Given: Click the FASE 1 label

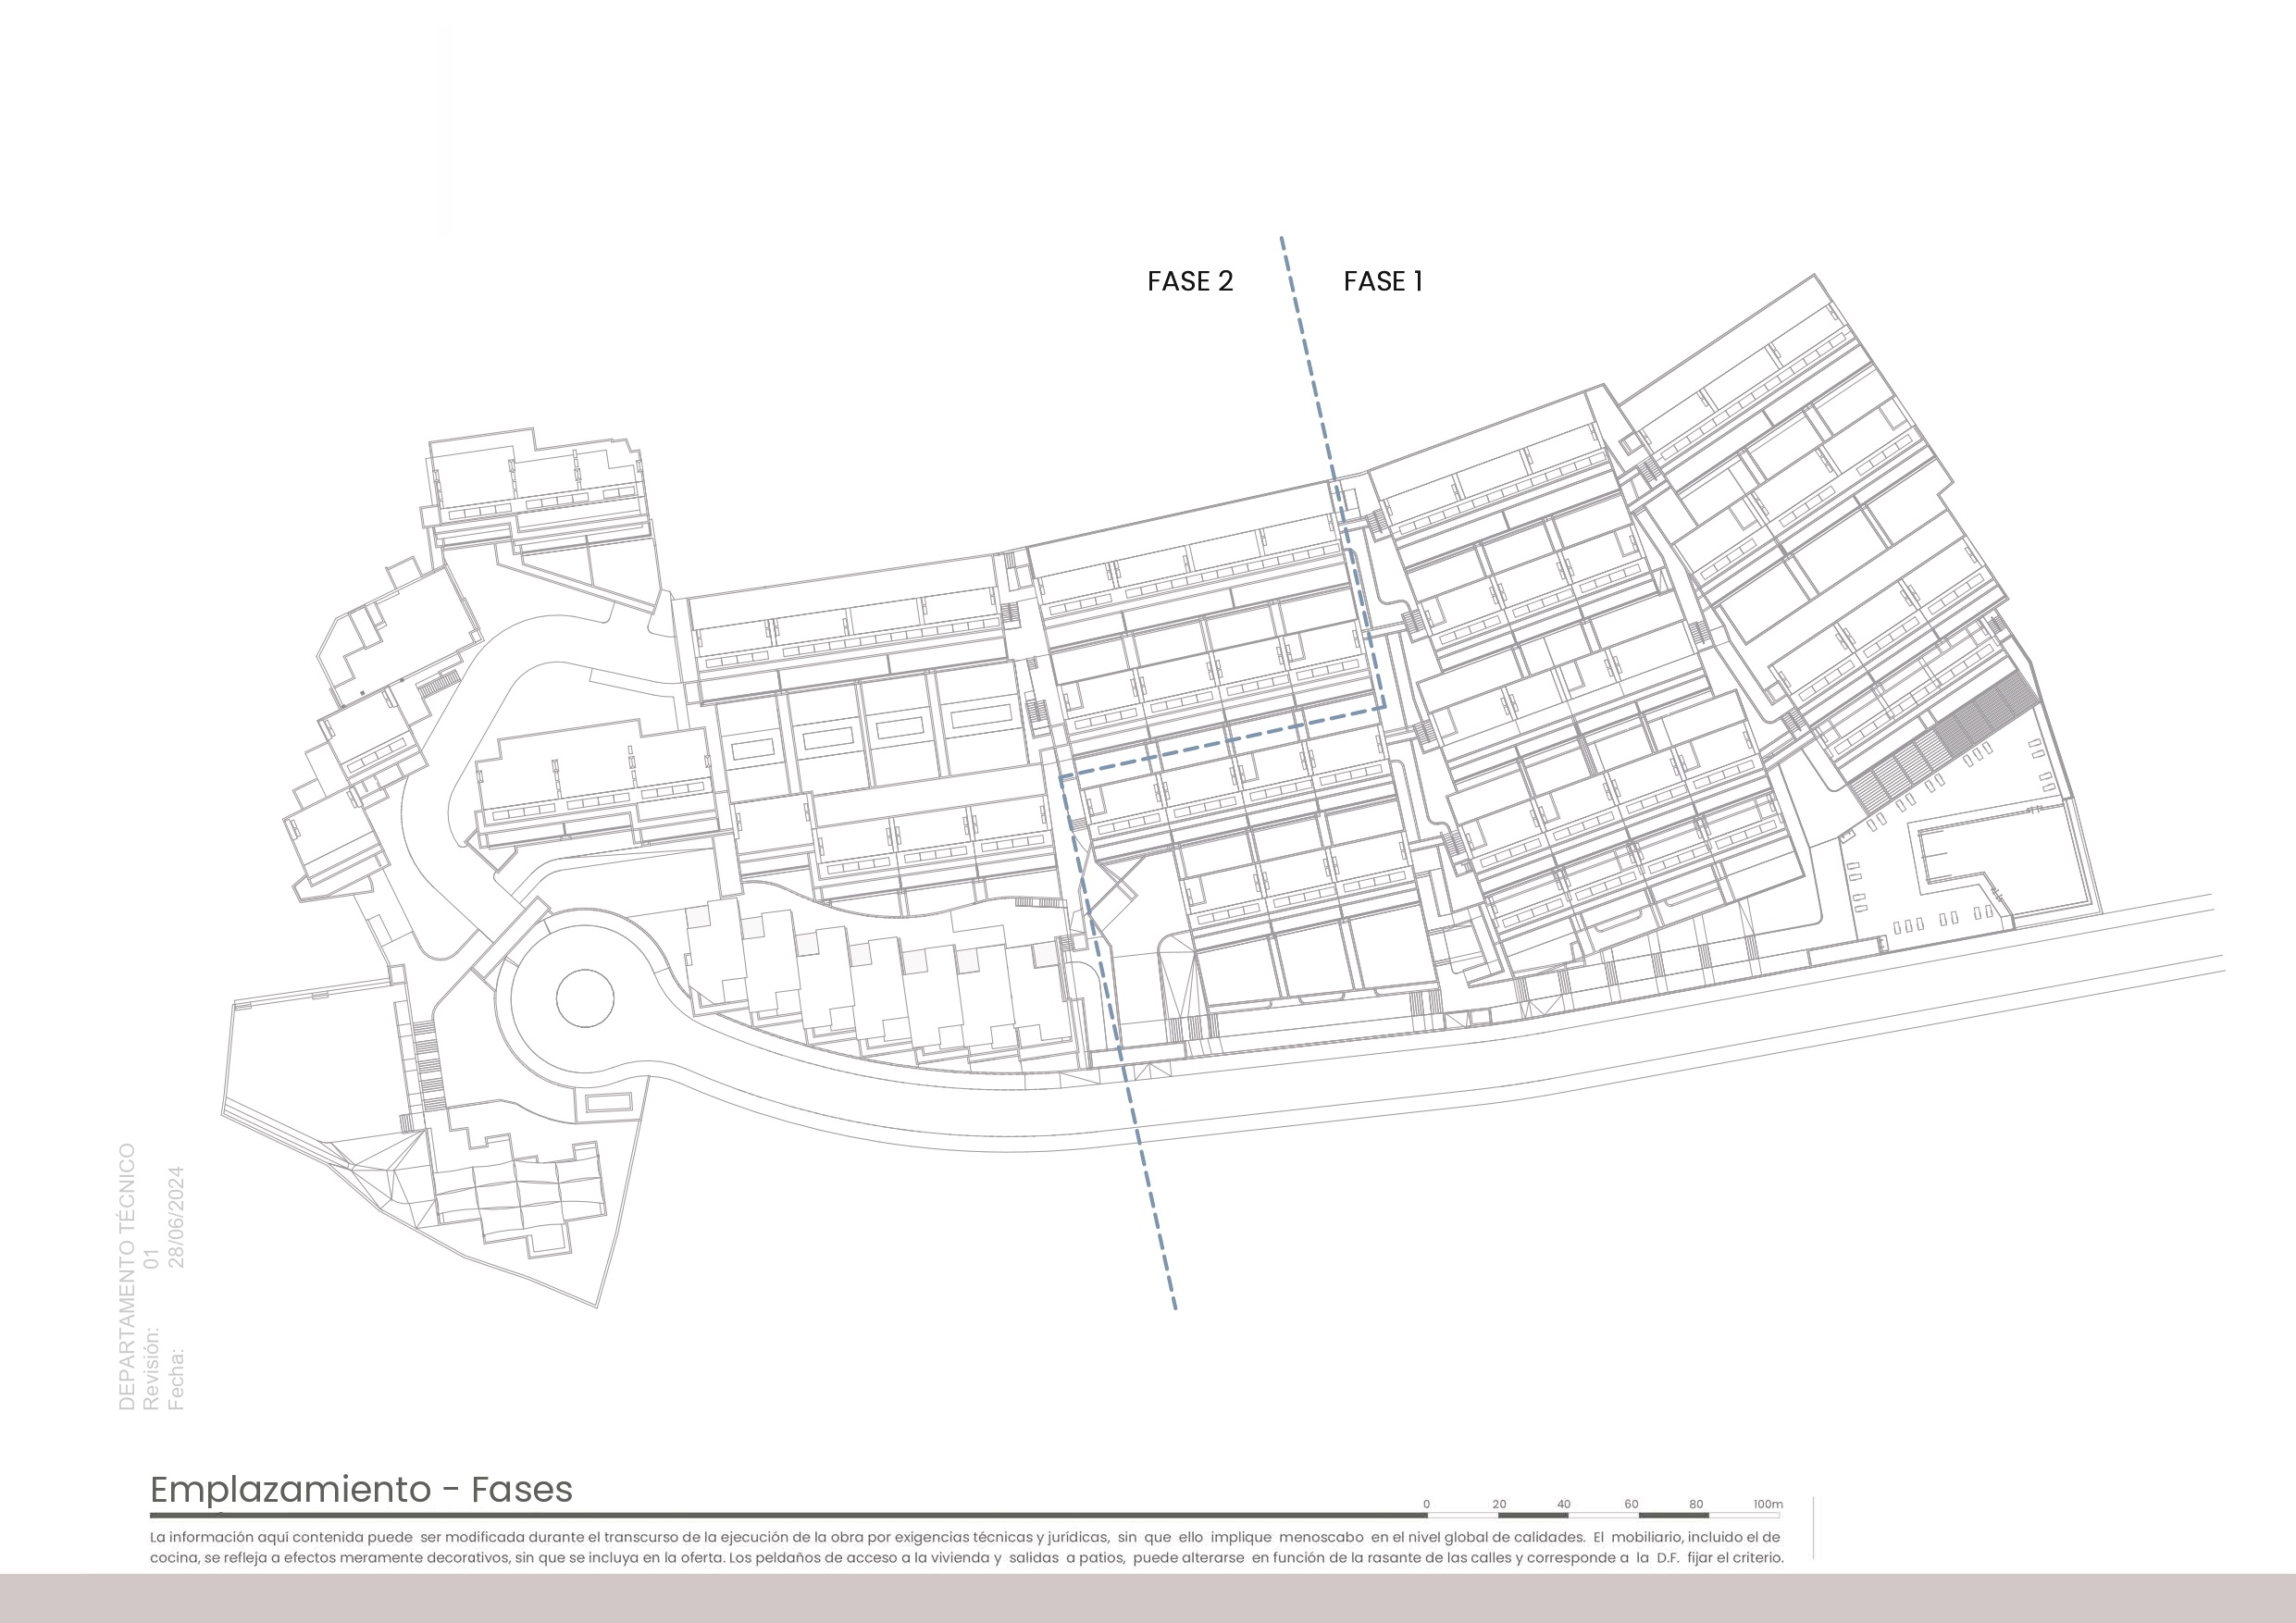Looking at the screenshot, I should pos(1383,282).
